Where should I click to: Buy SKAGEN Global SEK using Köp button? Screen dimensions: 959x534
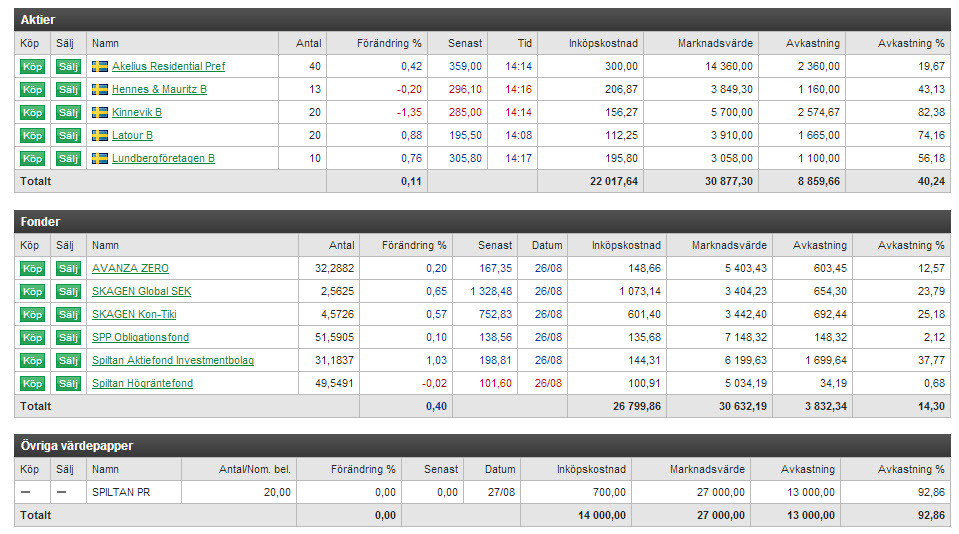point(32,292)
